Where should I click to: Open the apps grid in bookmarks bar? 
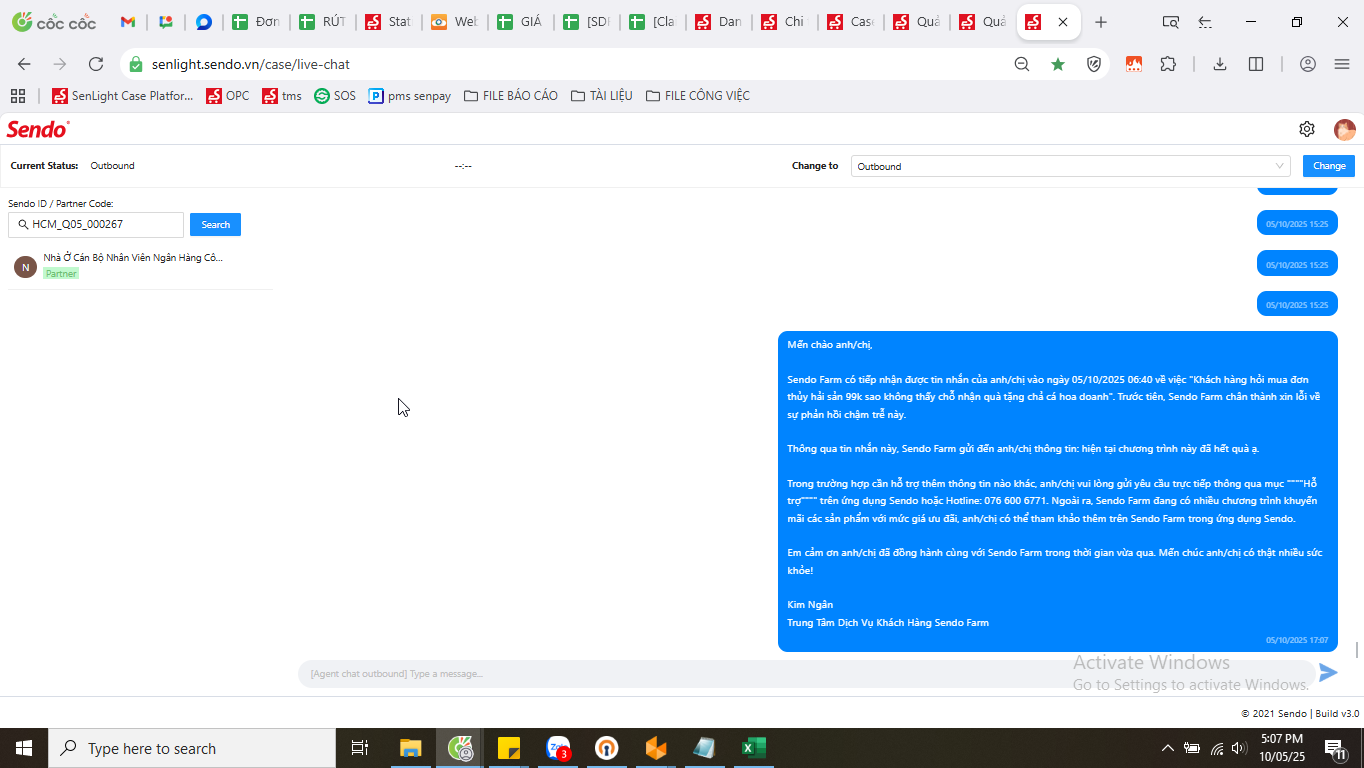tap(17, 96)
